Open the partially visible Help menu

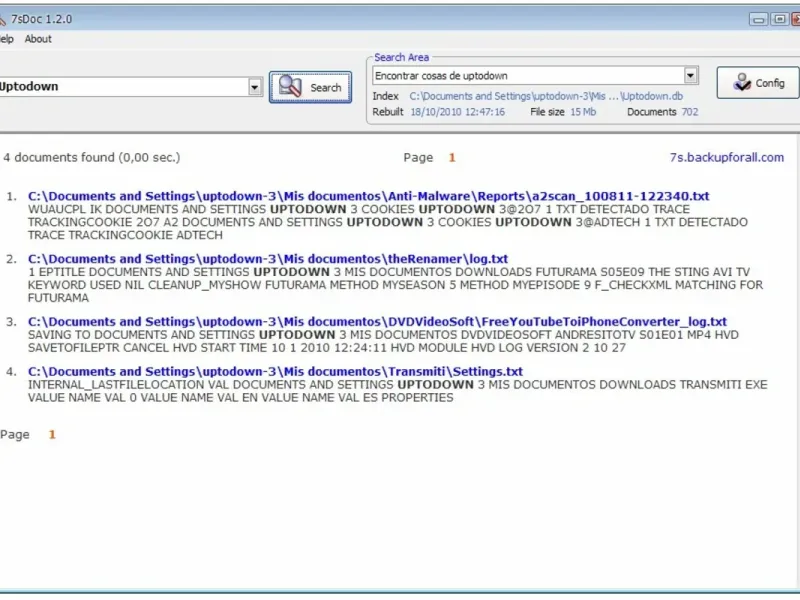(x=6, y=39)
